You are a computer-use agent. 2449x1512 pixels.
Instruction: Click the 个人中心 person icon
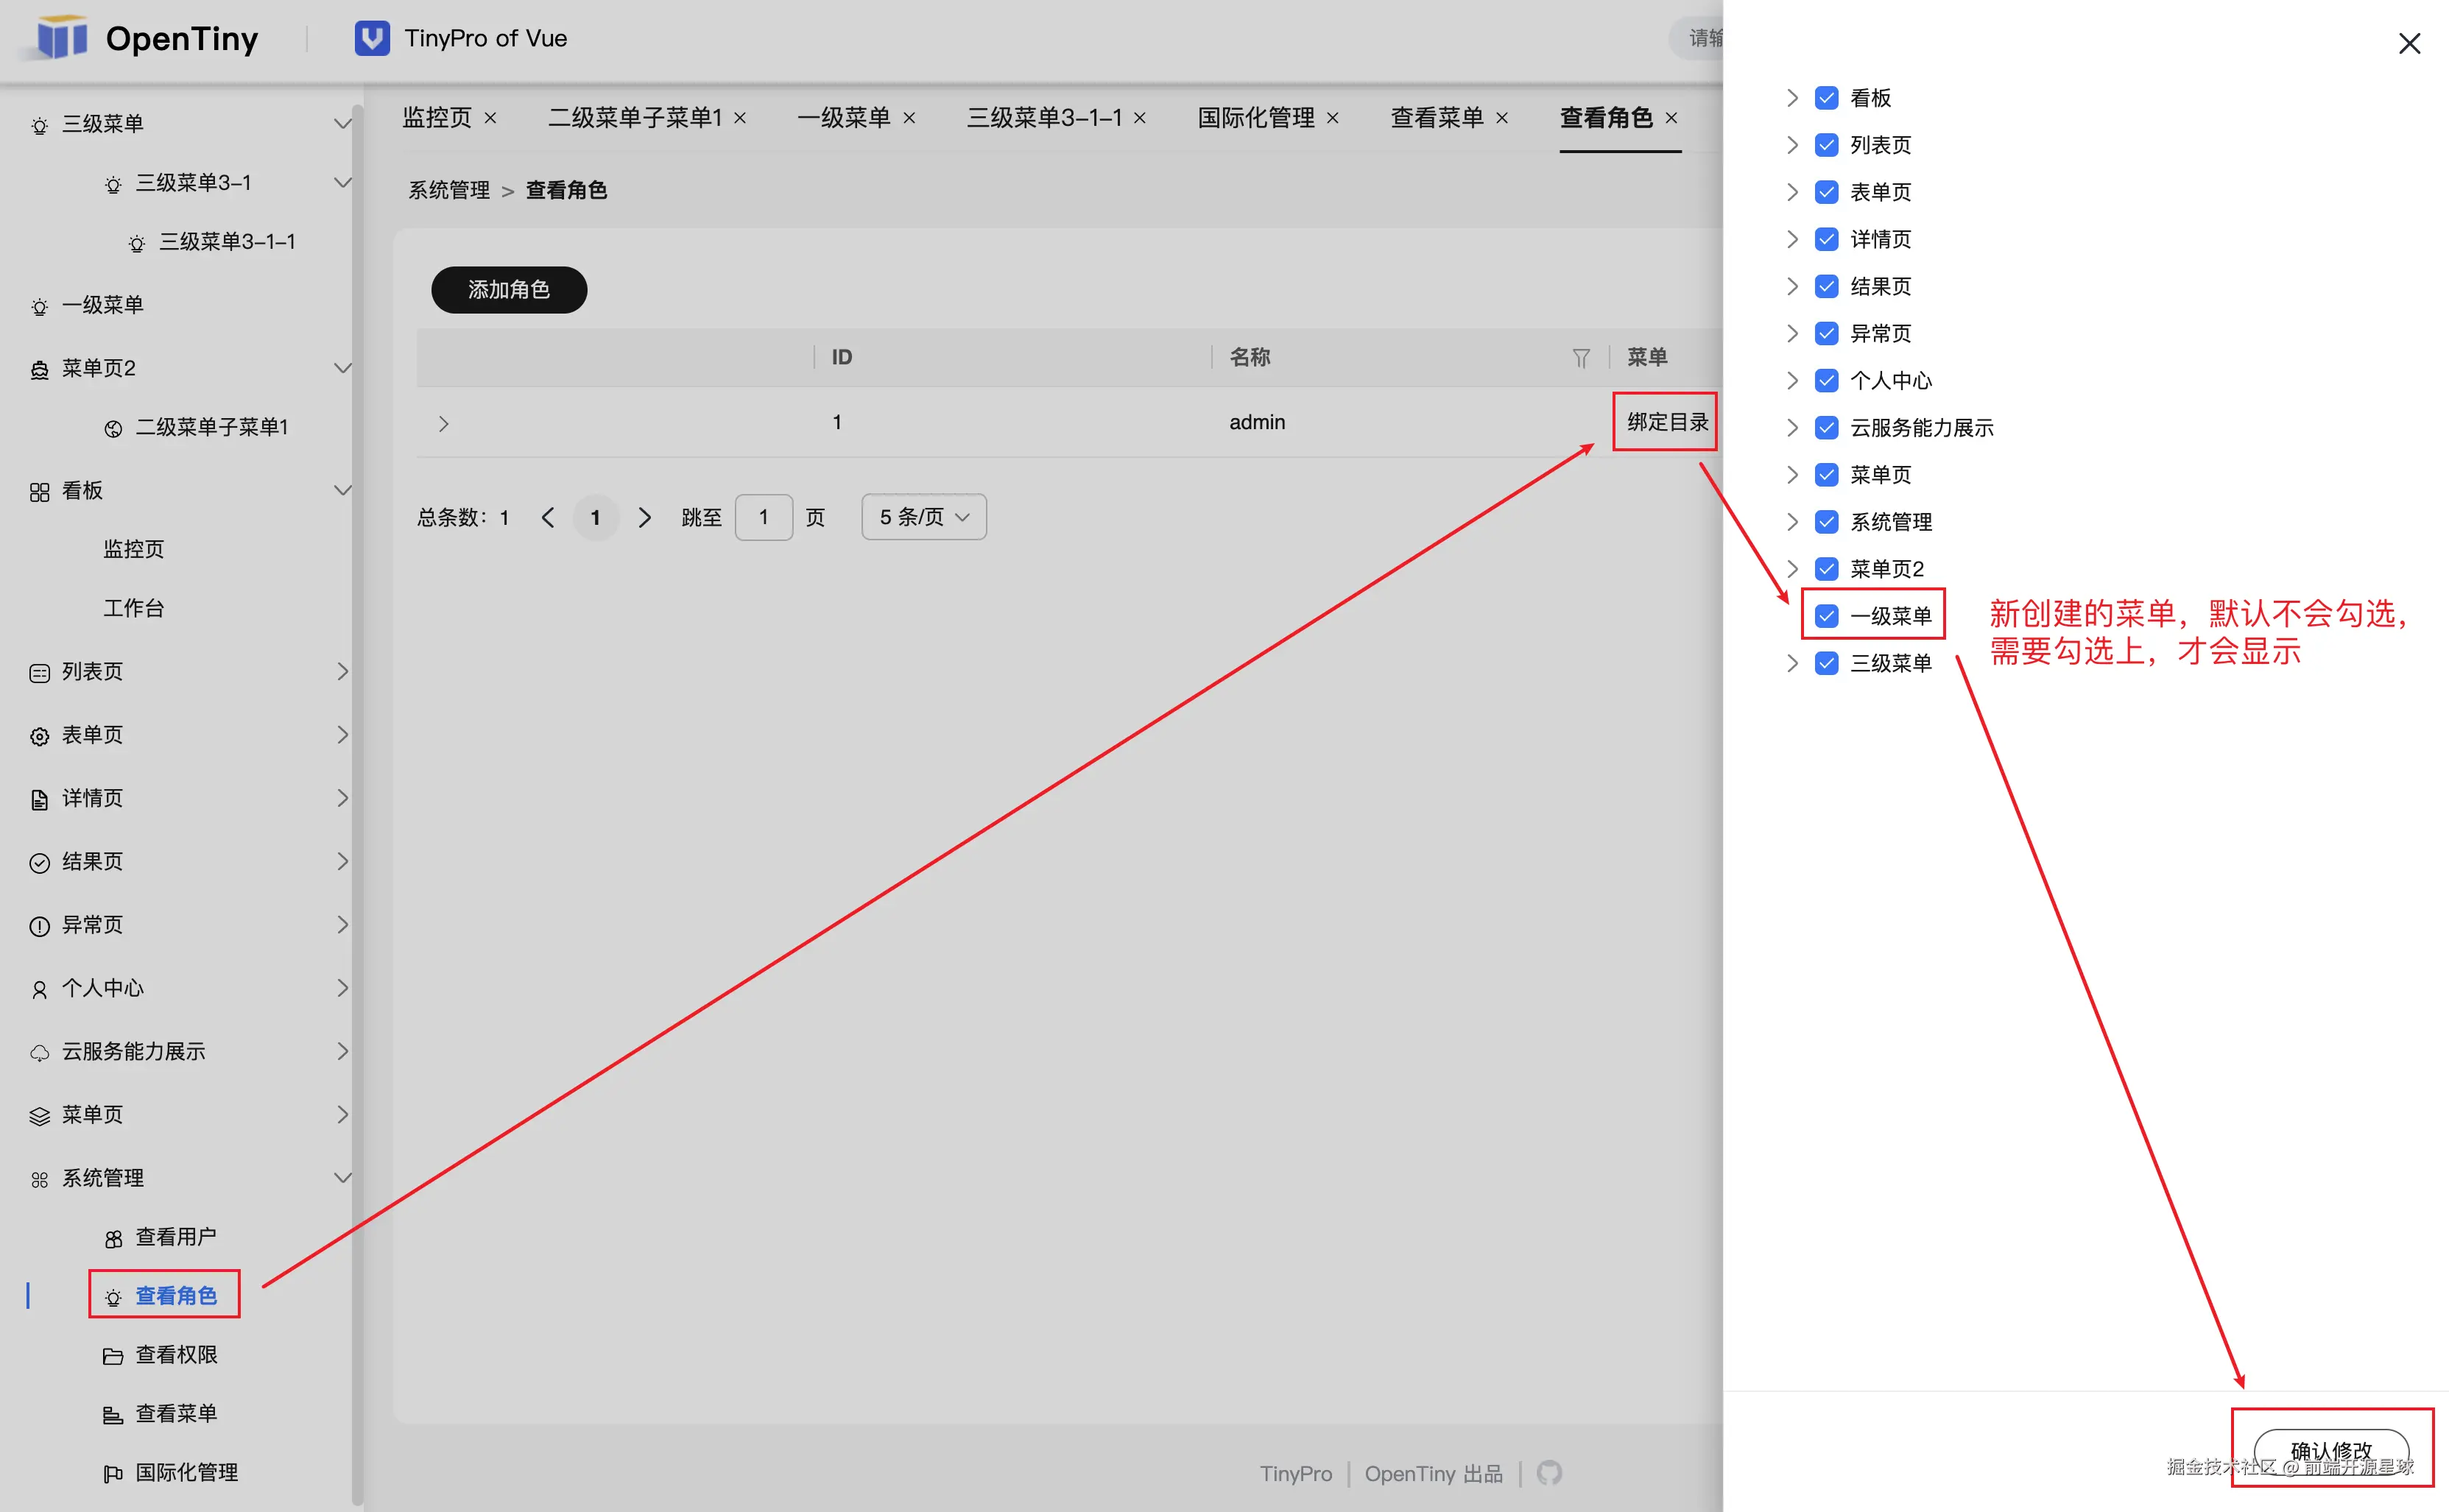[39, 988]
